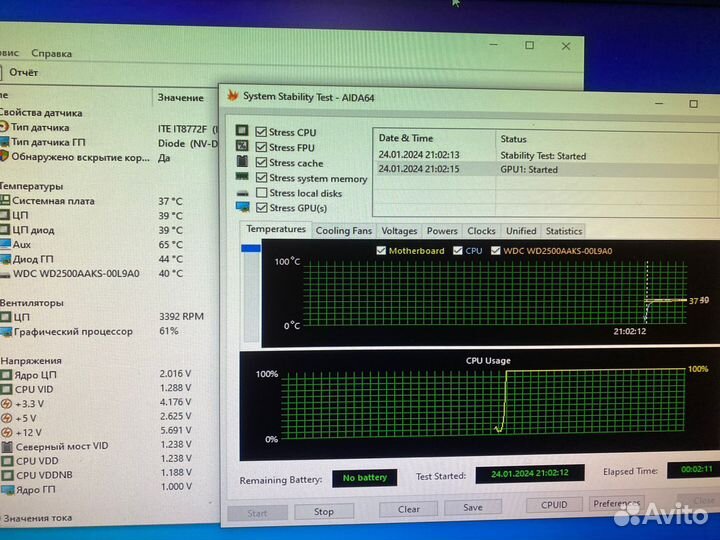The image size is (720, 540).
Task: Click the +5 V lightning icon
Action: point(6,418)
